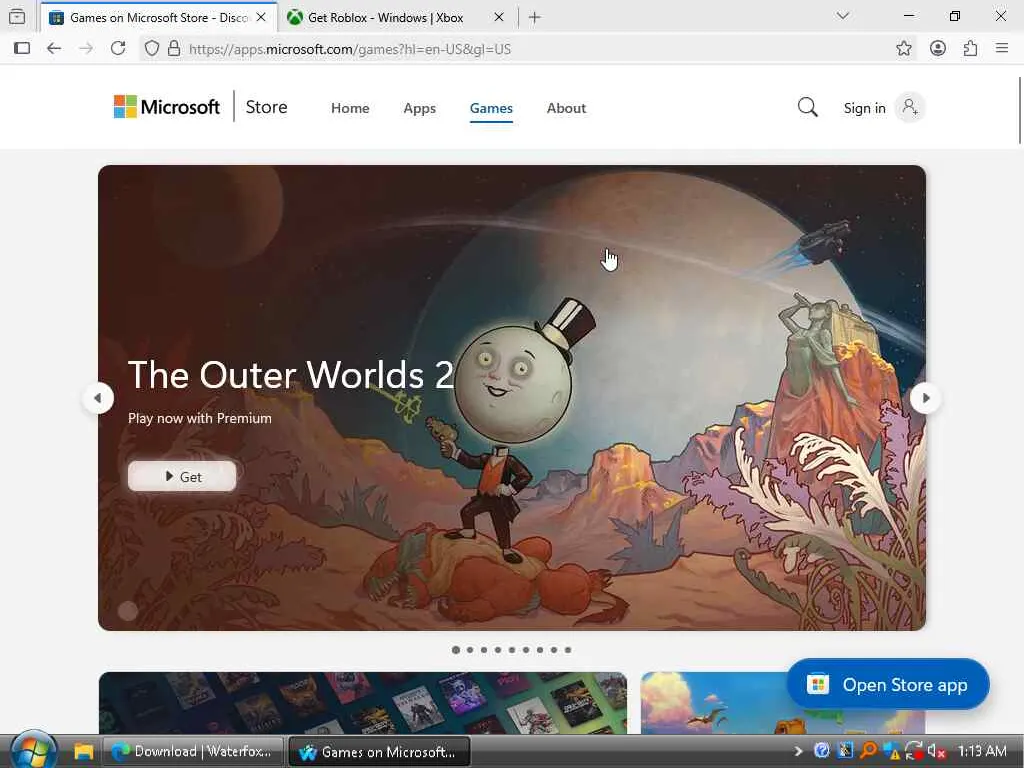This screenshot has height=768, width=1024.
Task: Click the Open Store app button
Action: (x=888, y=684)
